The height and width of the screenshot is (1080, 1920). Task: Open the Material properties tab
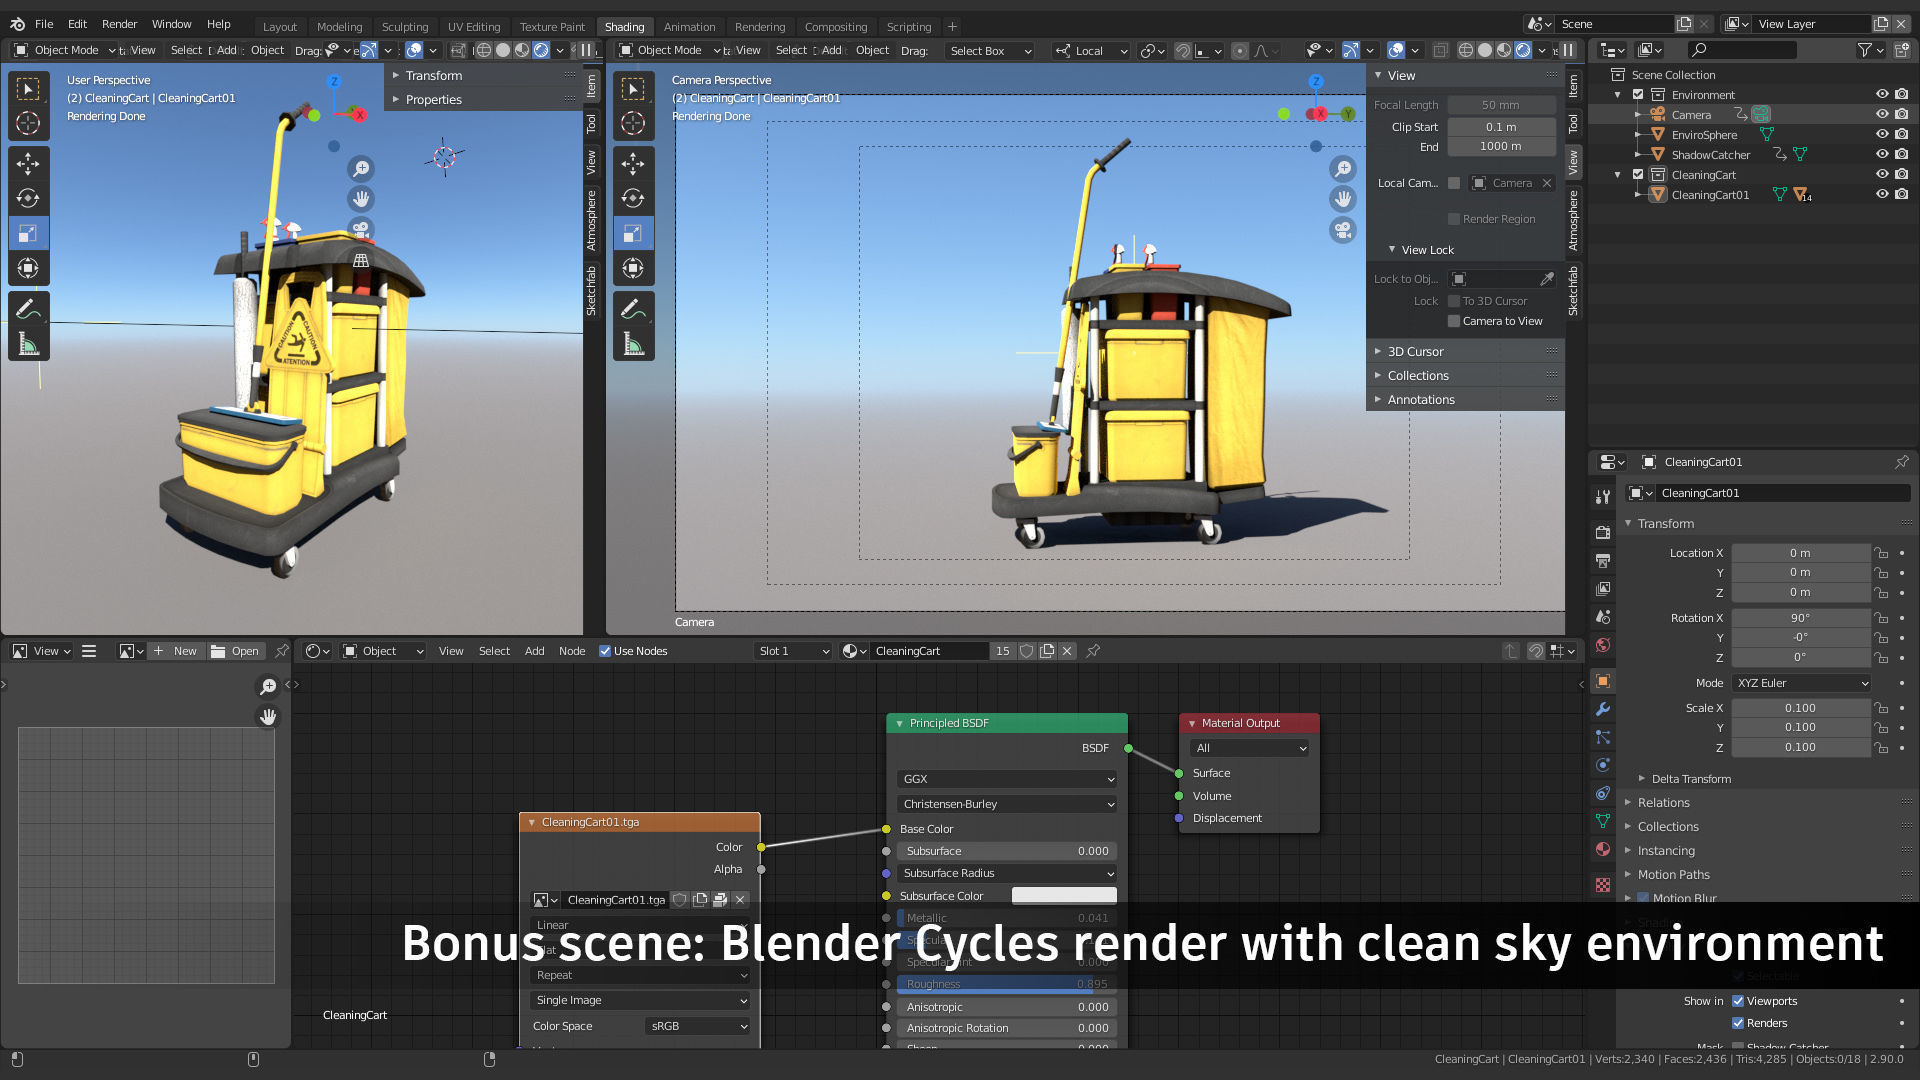point(1603,849)
